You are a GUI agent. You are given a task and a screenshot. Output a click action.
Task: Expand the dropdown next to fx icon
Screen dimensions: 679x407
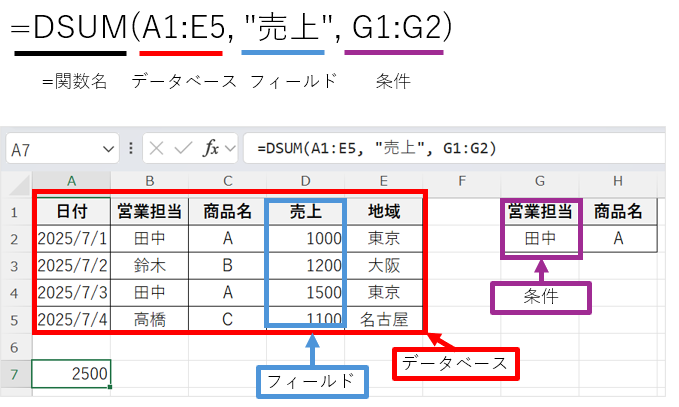230,149
